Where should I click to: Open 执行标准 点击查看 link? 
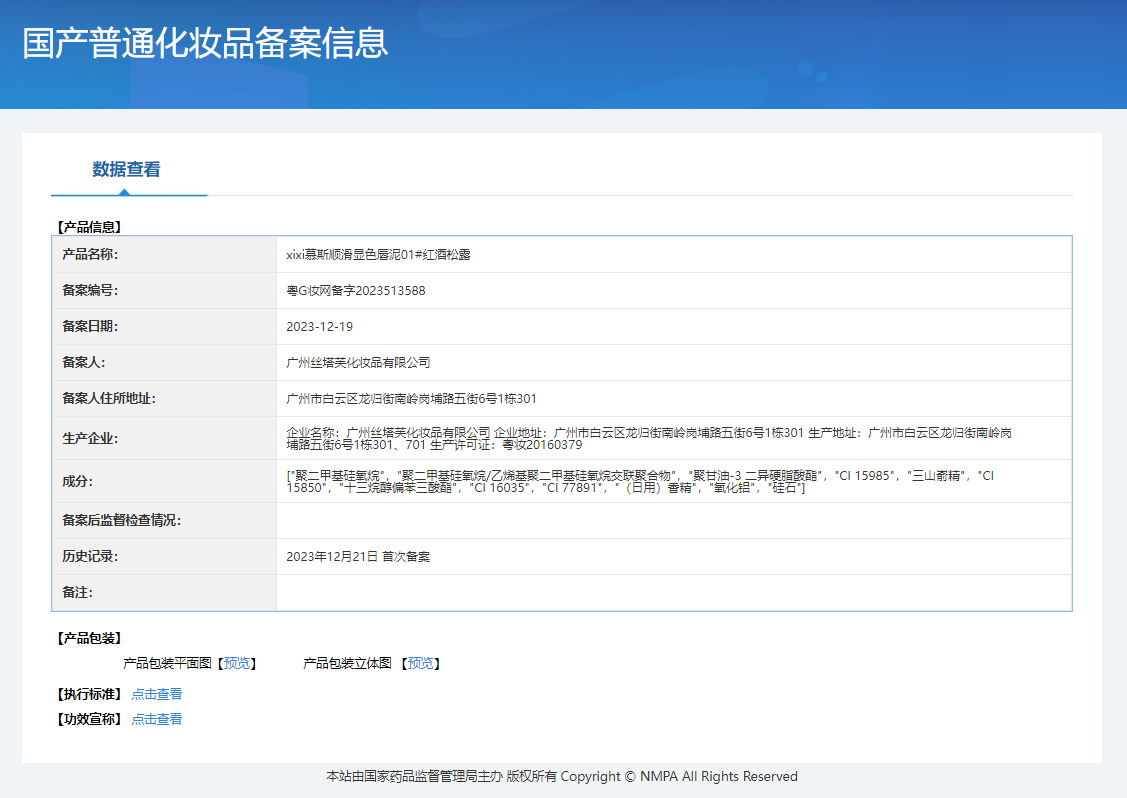157,694
